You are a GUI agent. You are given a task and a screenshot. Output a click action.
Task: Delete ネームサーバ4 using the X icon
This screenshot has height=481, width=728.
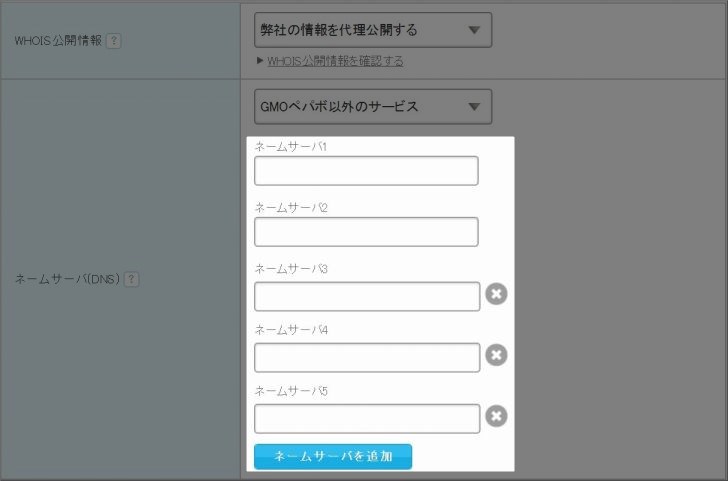click(496, 355)
